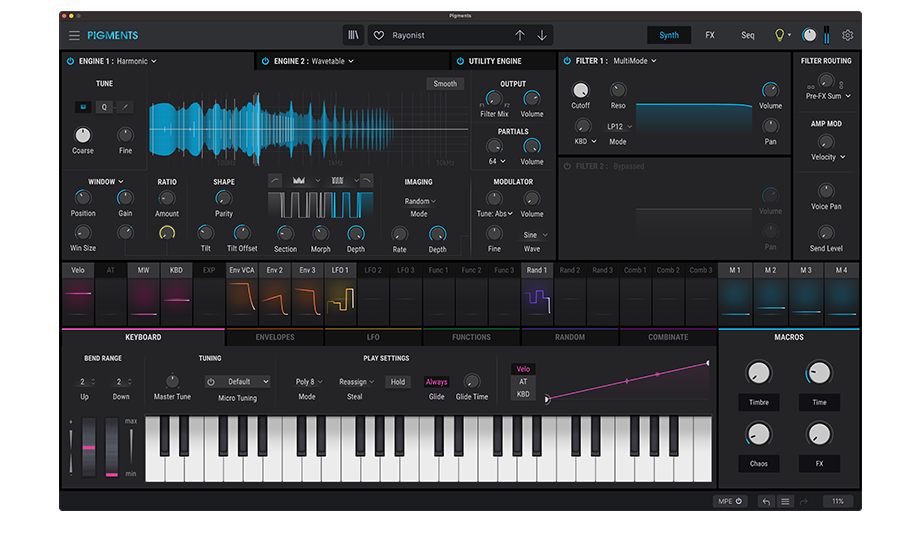Open the Envelopes modulation tab

[275, 337]
